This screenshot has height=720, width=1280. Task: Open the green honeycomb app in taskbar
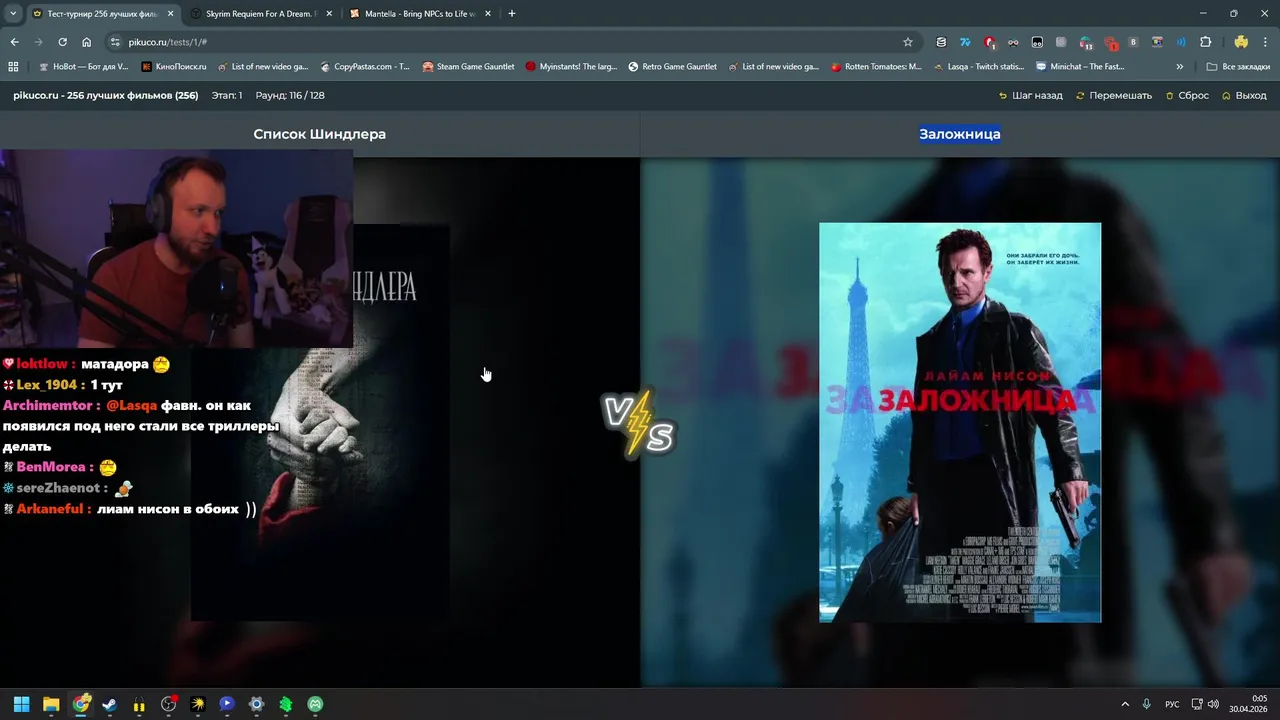(x=286, y=704)
